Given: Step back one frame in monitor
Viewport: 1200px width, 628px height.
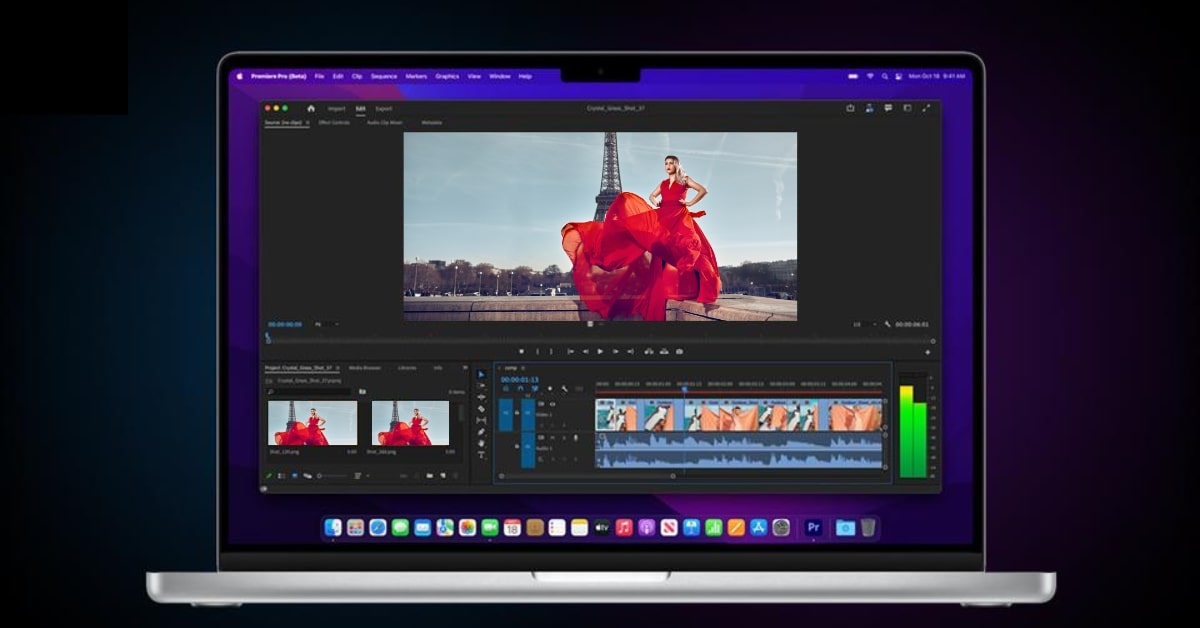Looking at the screenshot, I should tap(586, 351).
